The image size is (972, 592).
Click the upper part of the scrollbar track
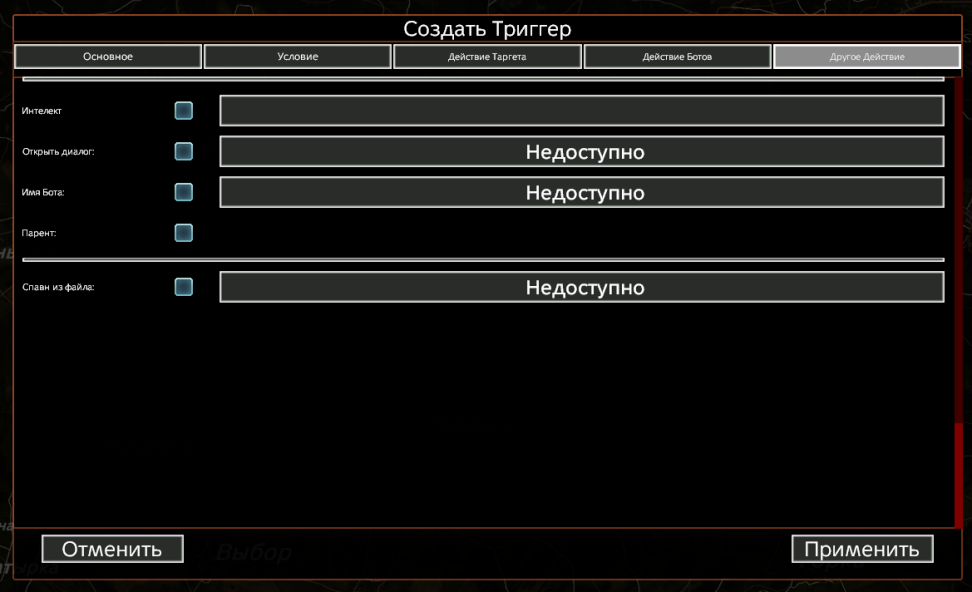(x=958, y=200)
